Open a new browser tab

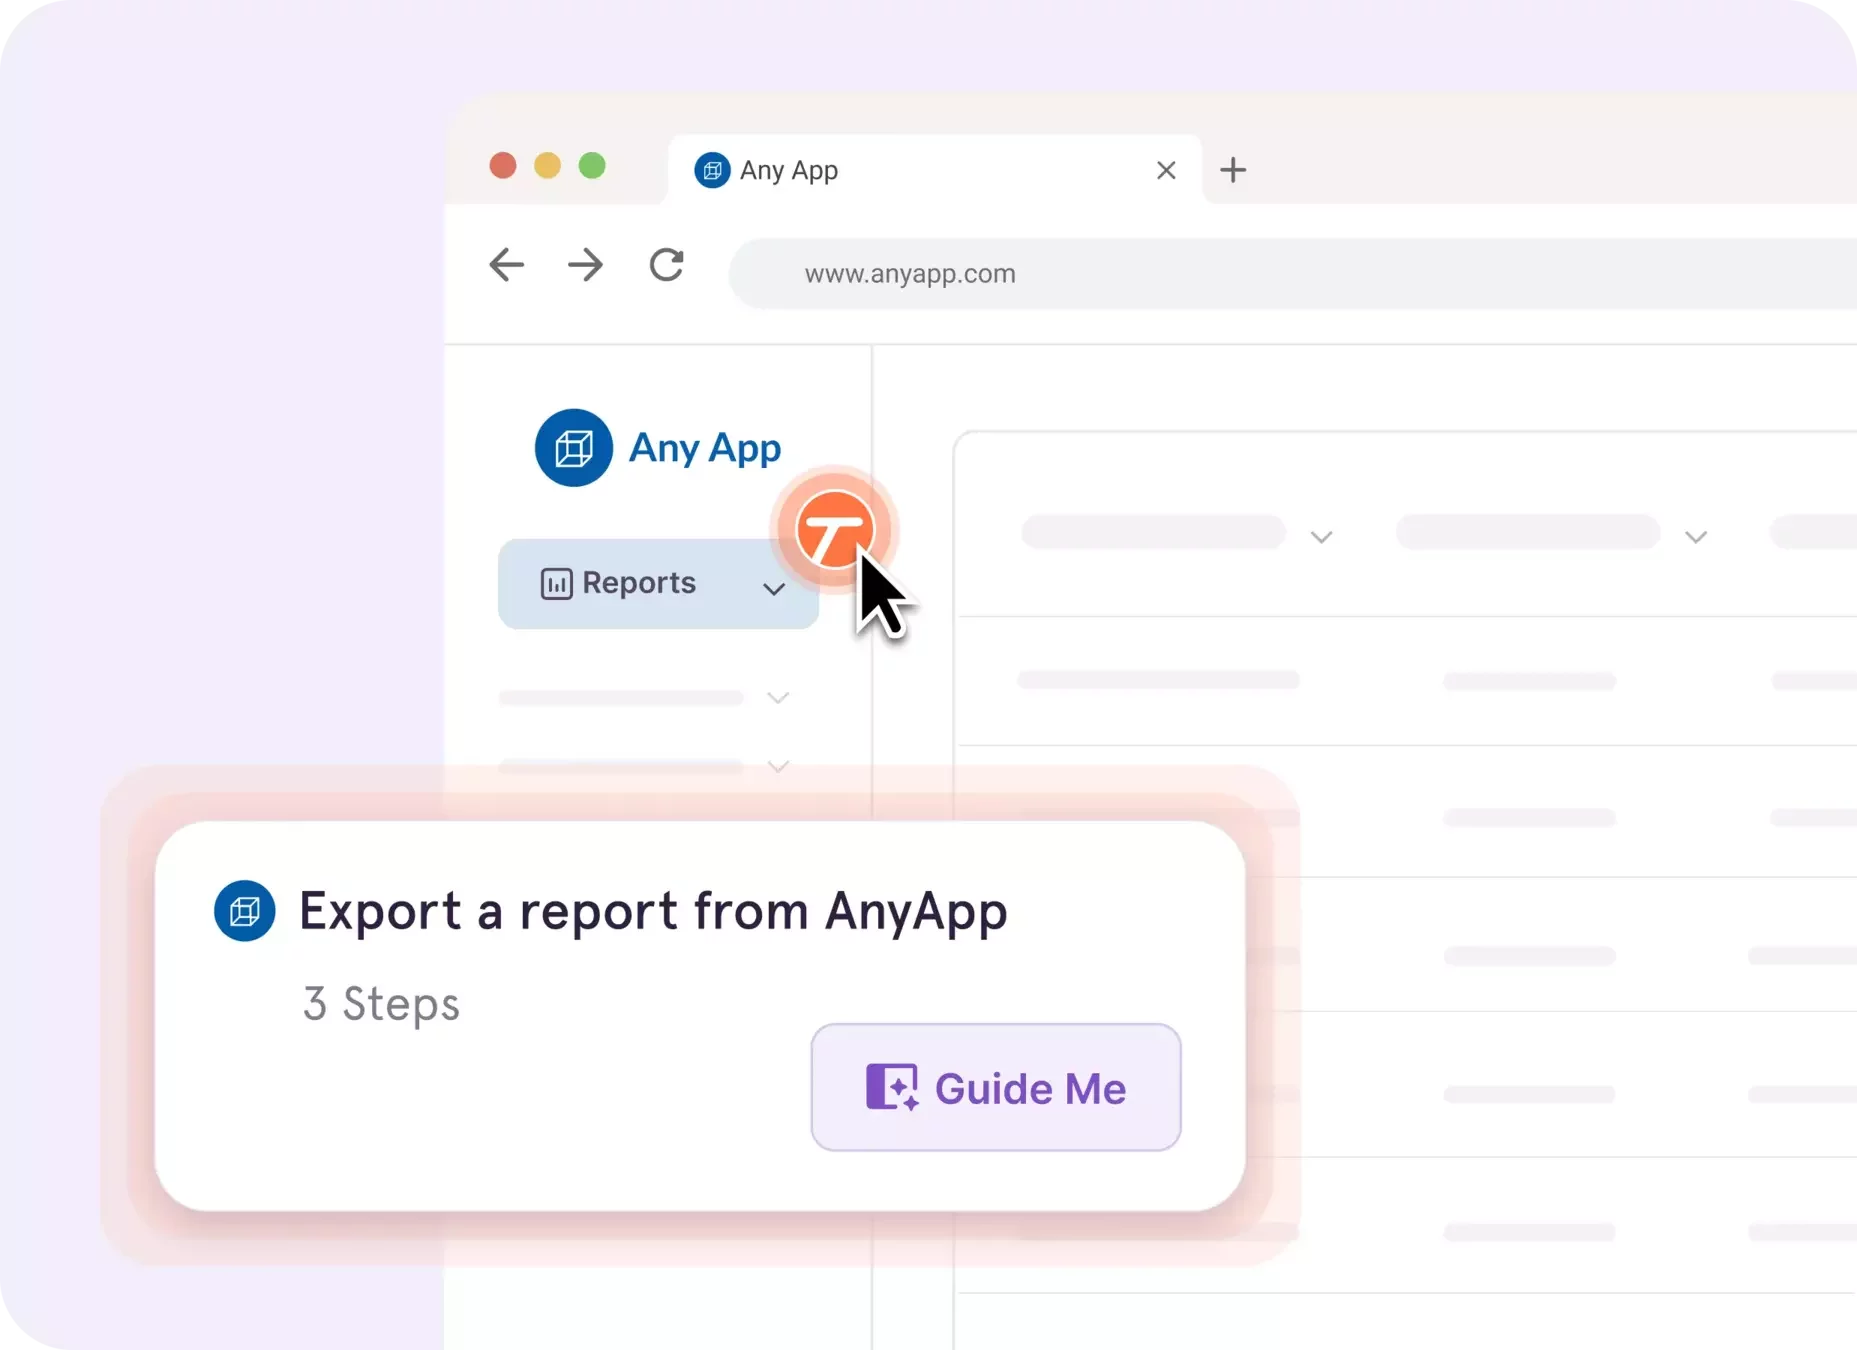(x=1233, y=170)
